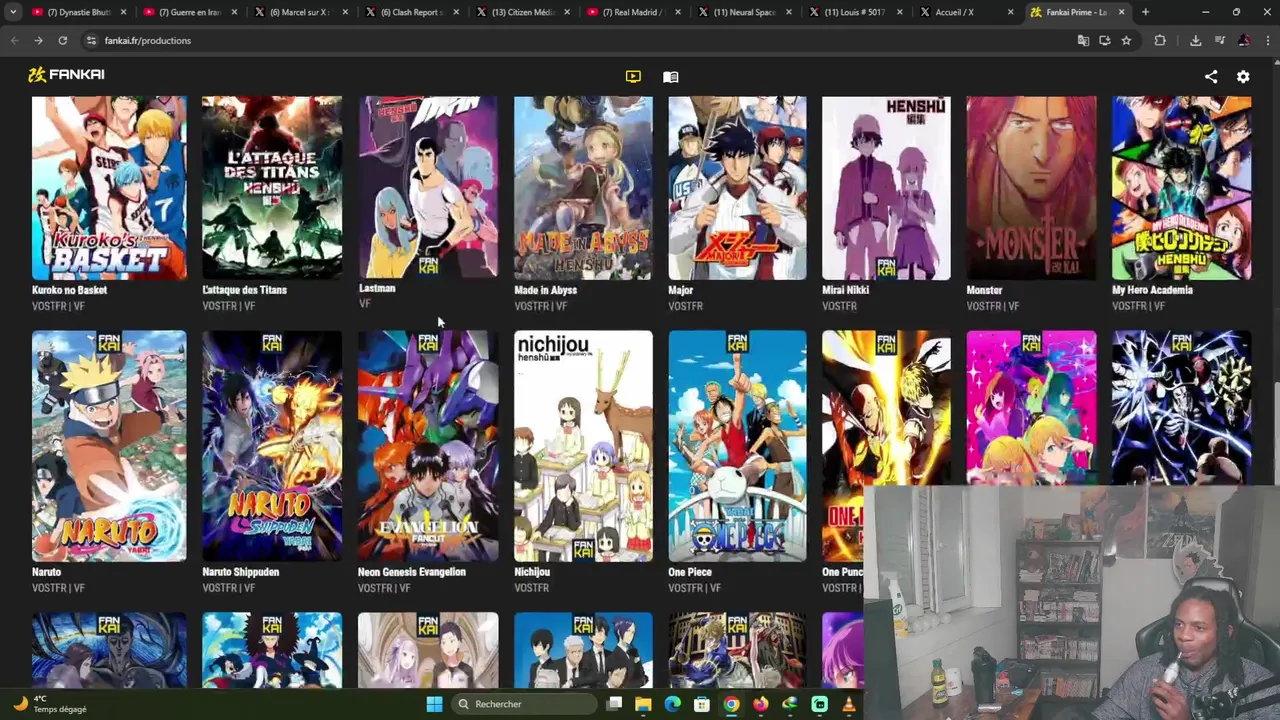Click the 'Naruto' title under first poster

(x=46, y=572)
